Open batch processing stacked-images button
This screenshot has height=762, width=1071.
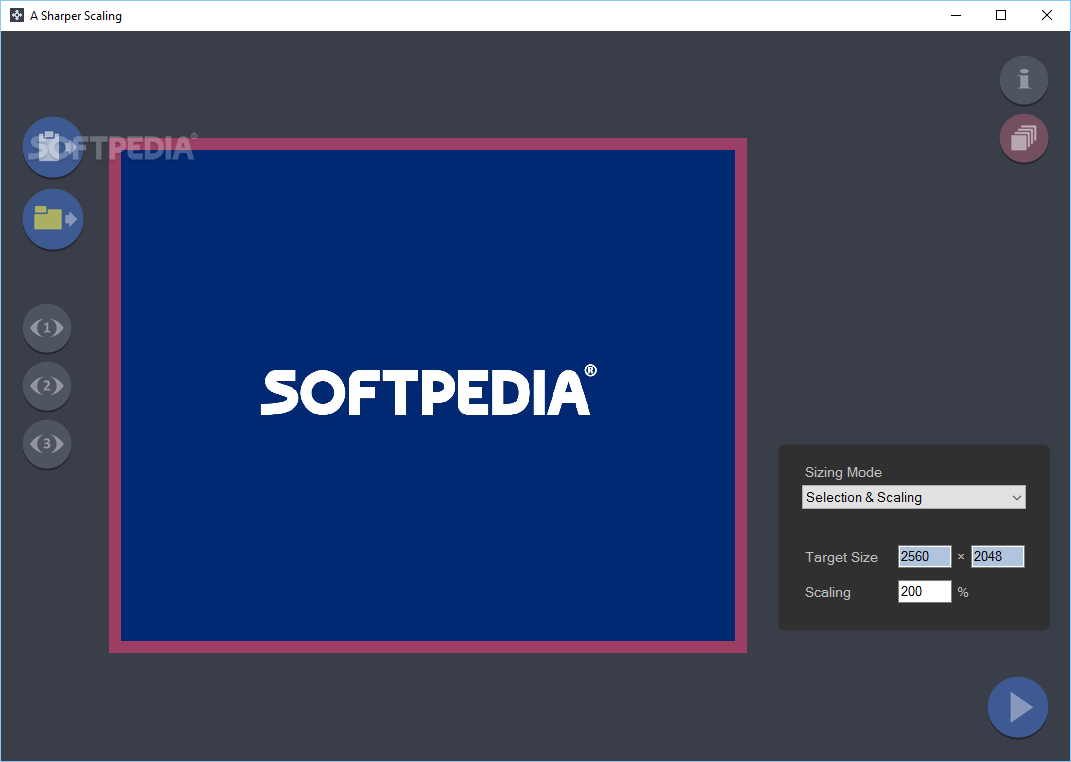click(x=1024, y=138)
